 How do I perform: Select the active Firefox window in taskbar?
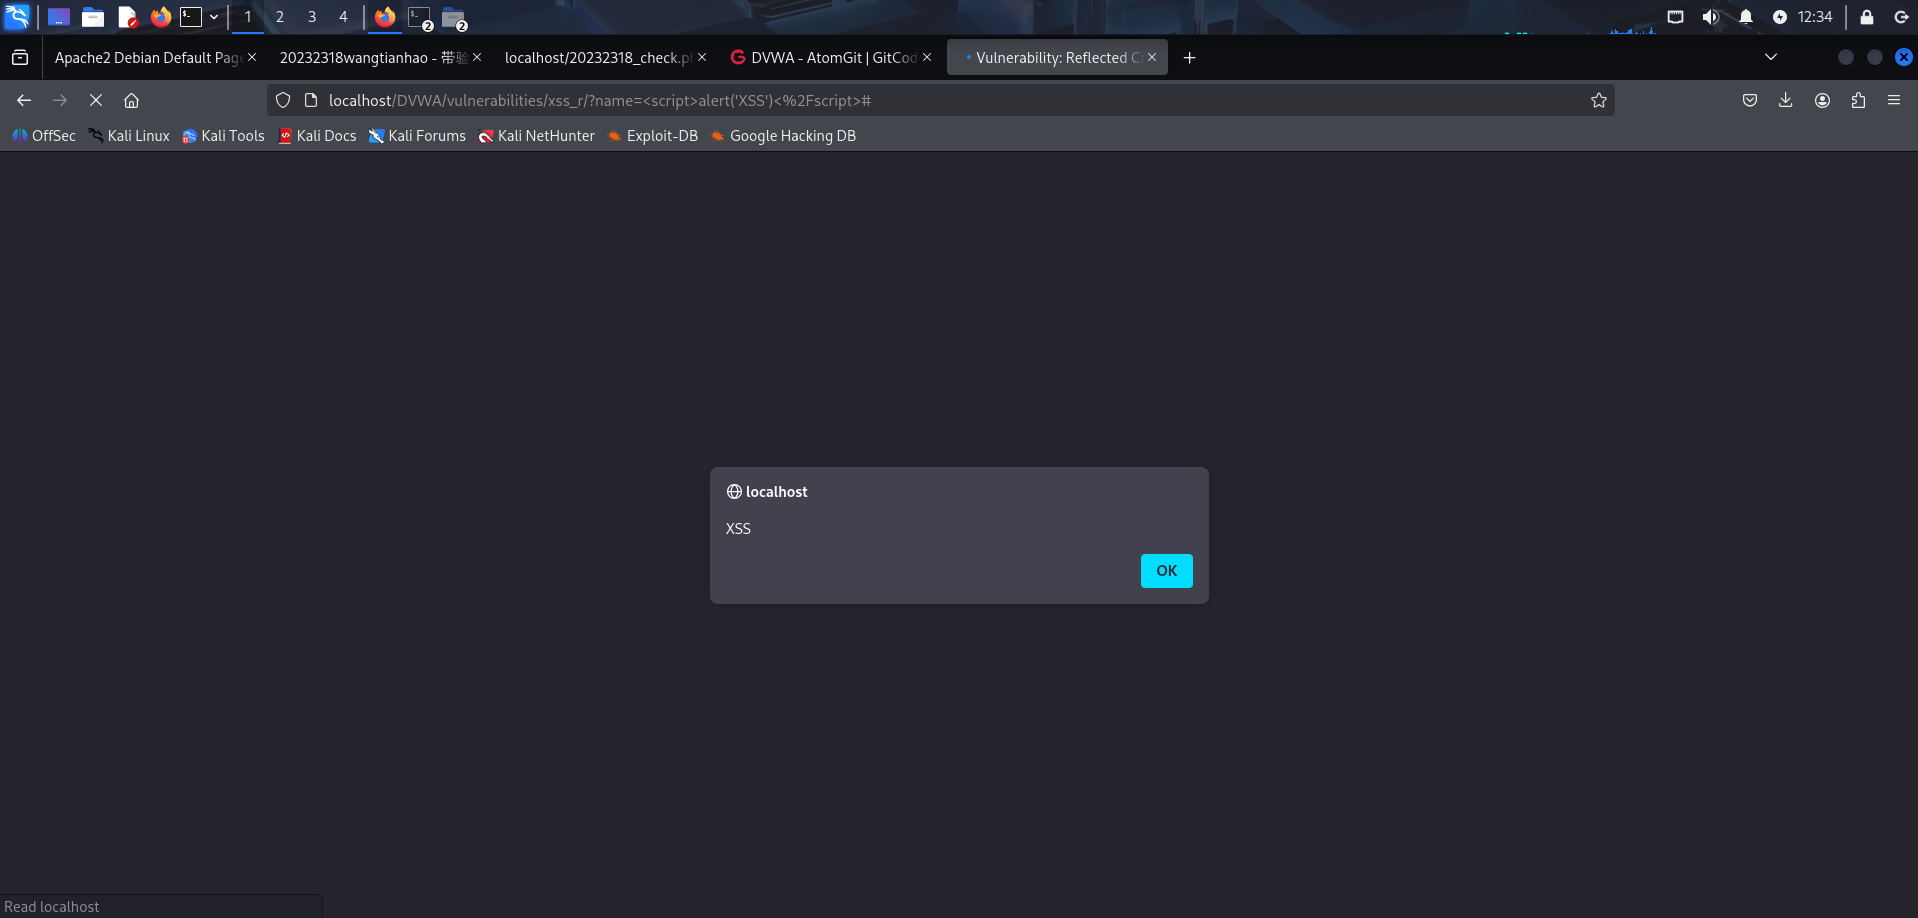(385, 17)
